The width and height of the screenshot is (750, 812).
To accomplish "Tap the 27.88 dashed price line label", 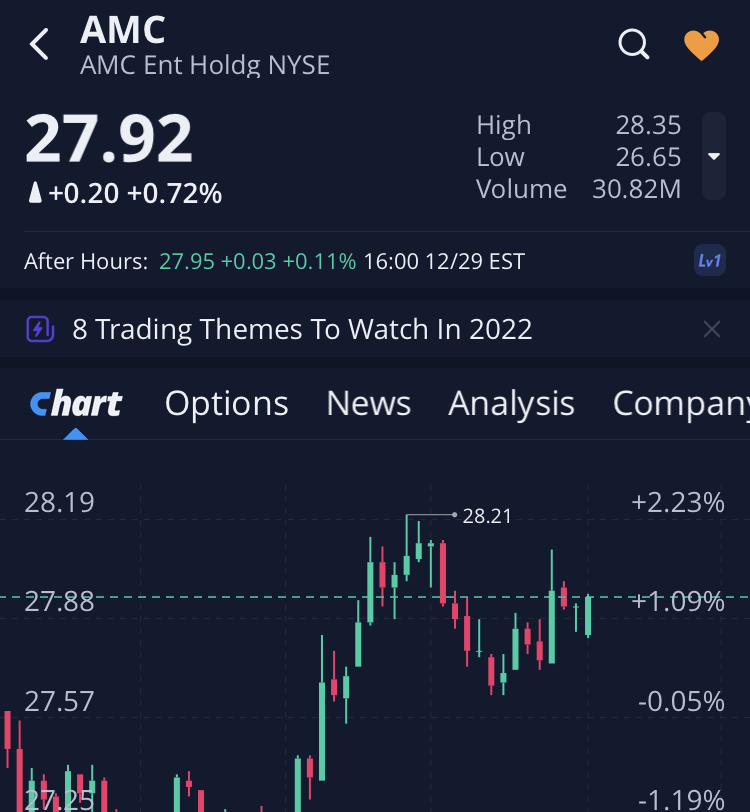I will (x=59, y=601).
